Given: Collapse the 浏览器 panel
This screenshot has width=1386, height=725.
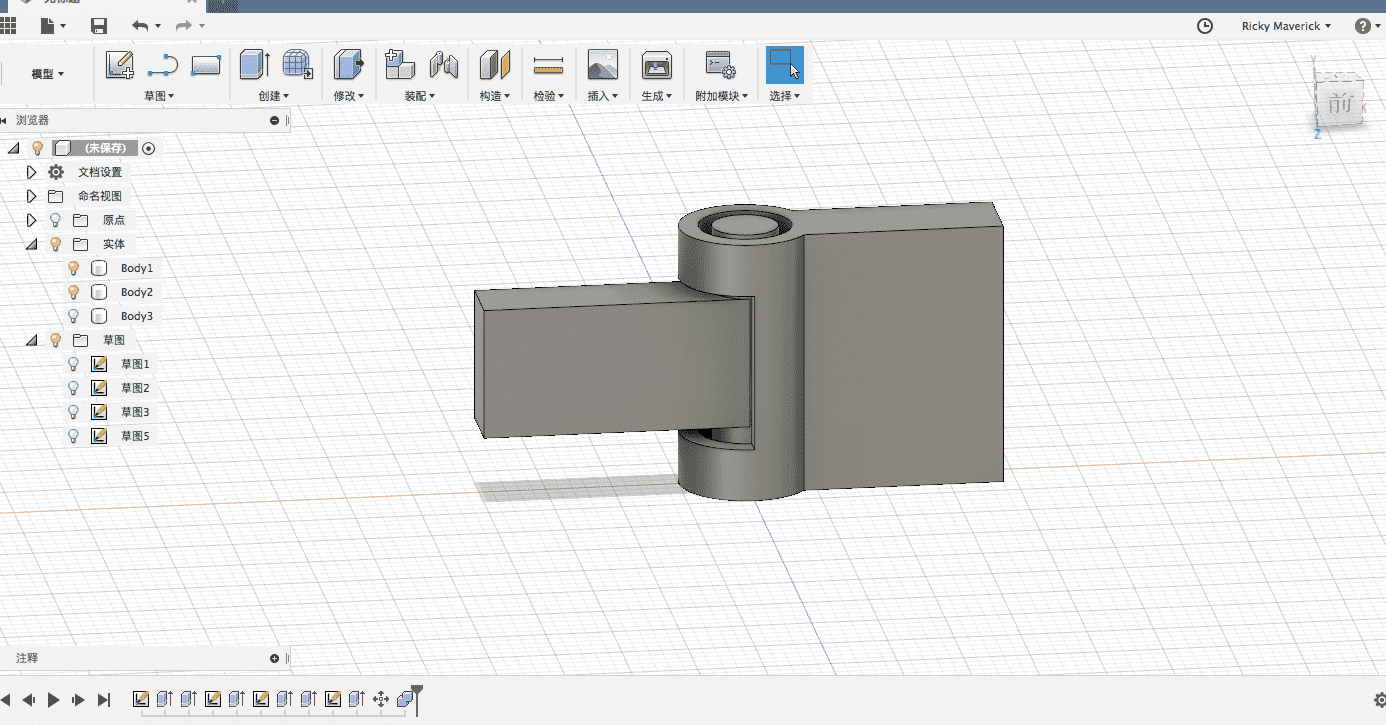Looking at the screenshot, I should click(x=275, y=120).
